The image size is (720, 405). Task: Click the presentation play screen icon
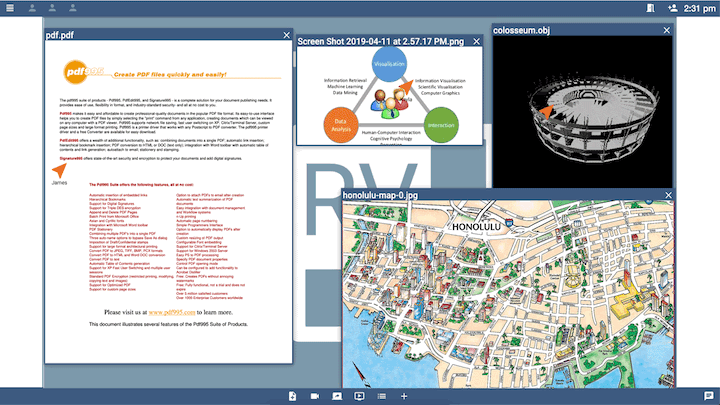[x=359, y=396]
